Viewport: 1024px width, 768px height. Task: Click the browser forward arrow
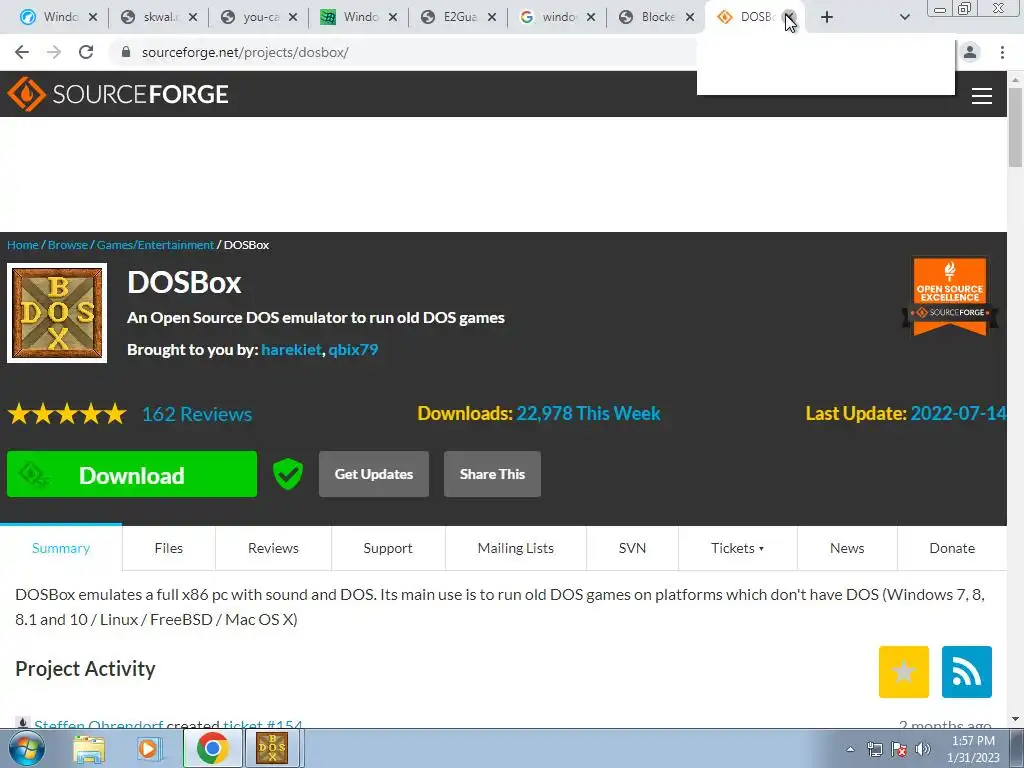tap(54, 52)
